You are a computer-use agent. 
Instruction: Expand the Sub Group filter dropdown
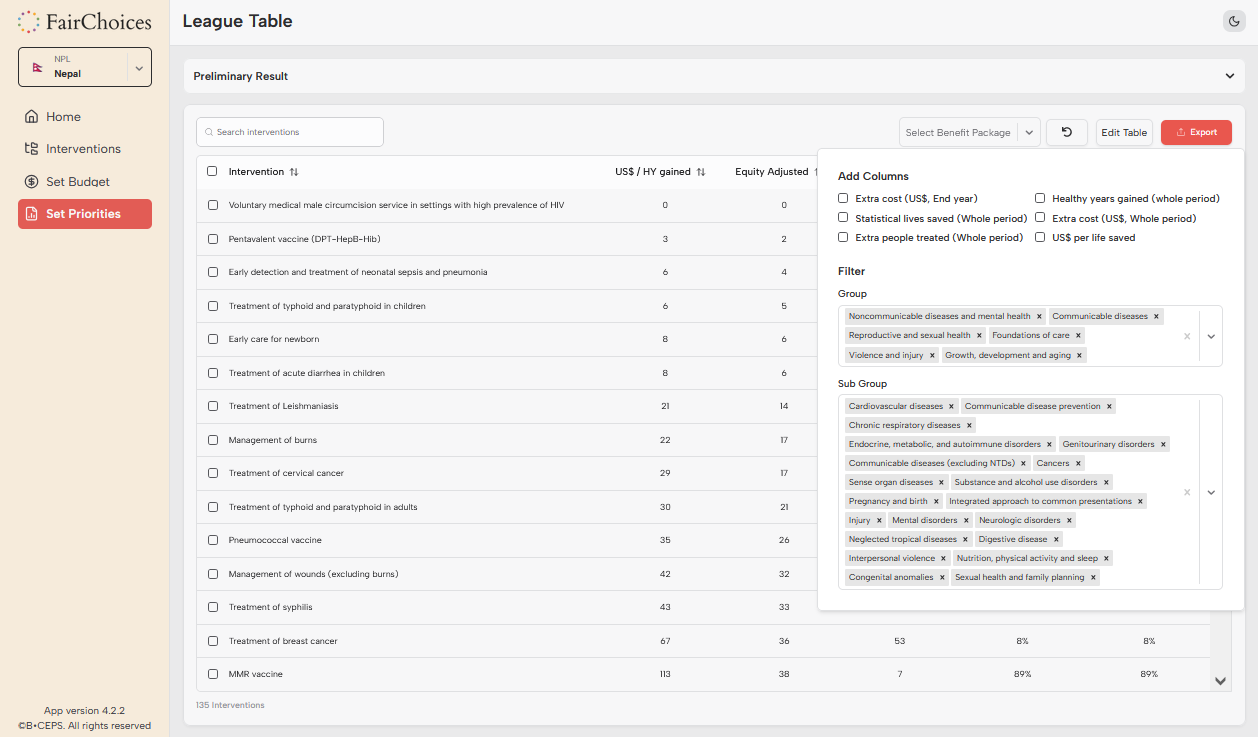[1211, 492]
